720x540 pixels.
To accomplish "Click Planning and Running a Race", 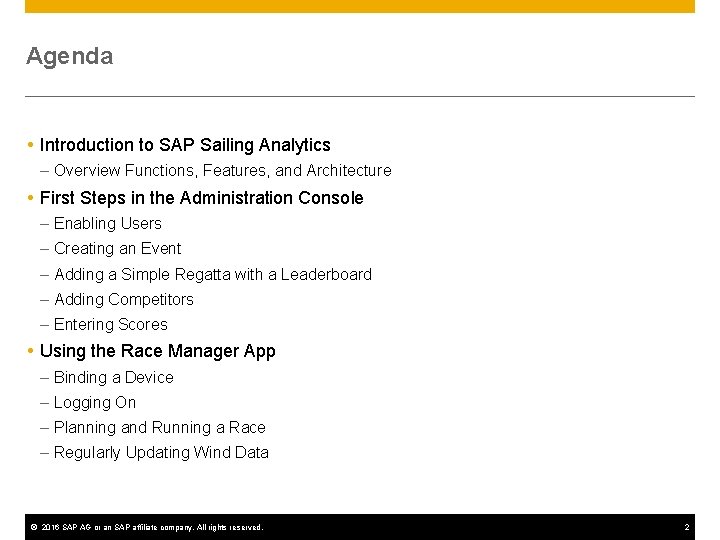I will point(159,427).
